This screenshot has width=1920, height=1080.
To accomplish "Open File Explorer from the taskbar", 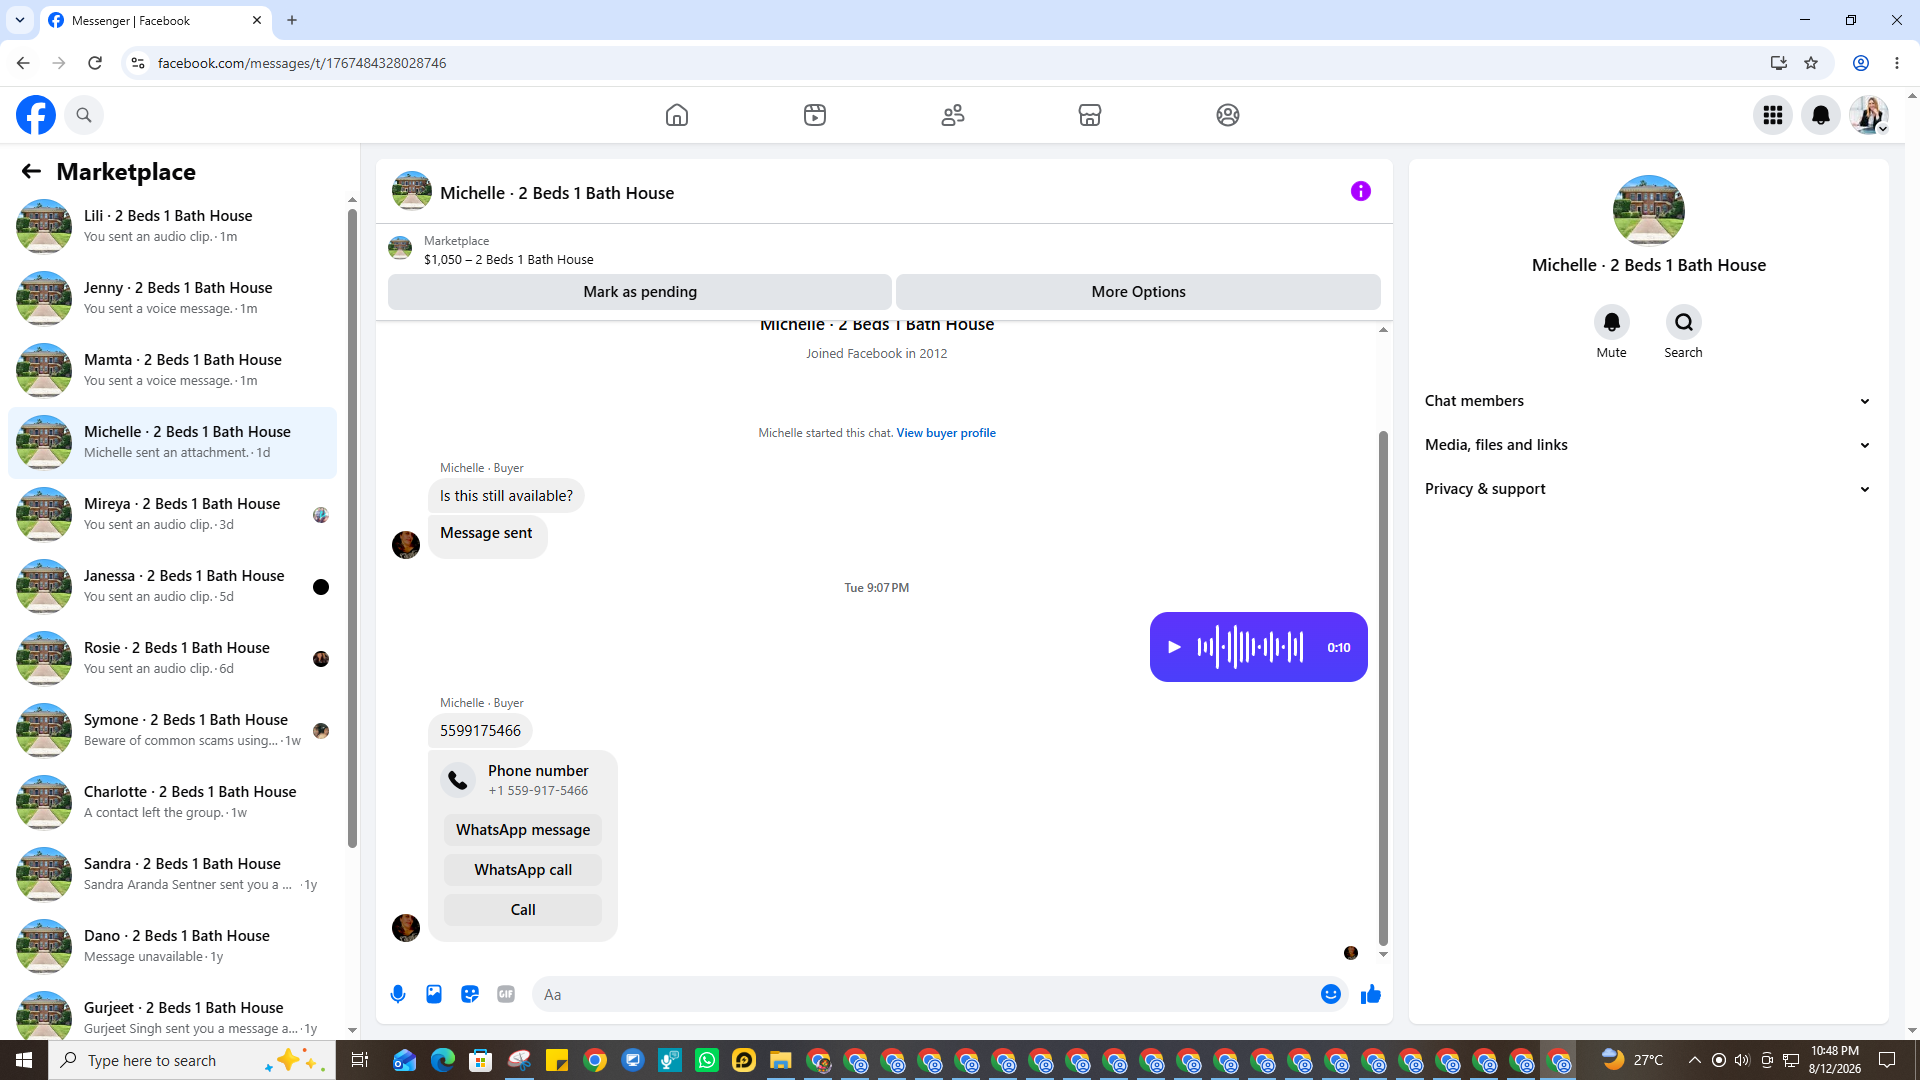I will tap(781, 1060).
